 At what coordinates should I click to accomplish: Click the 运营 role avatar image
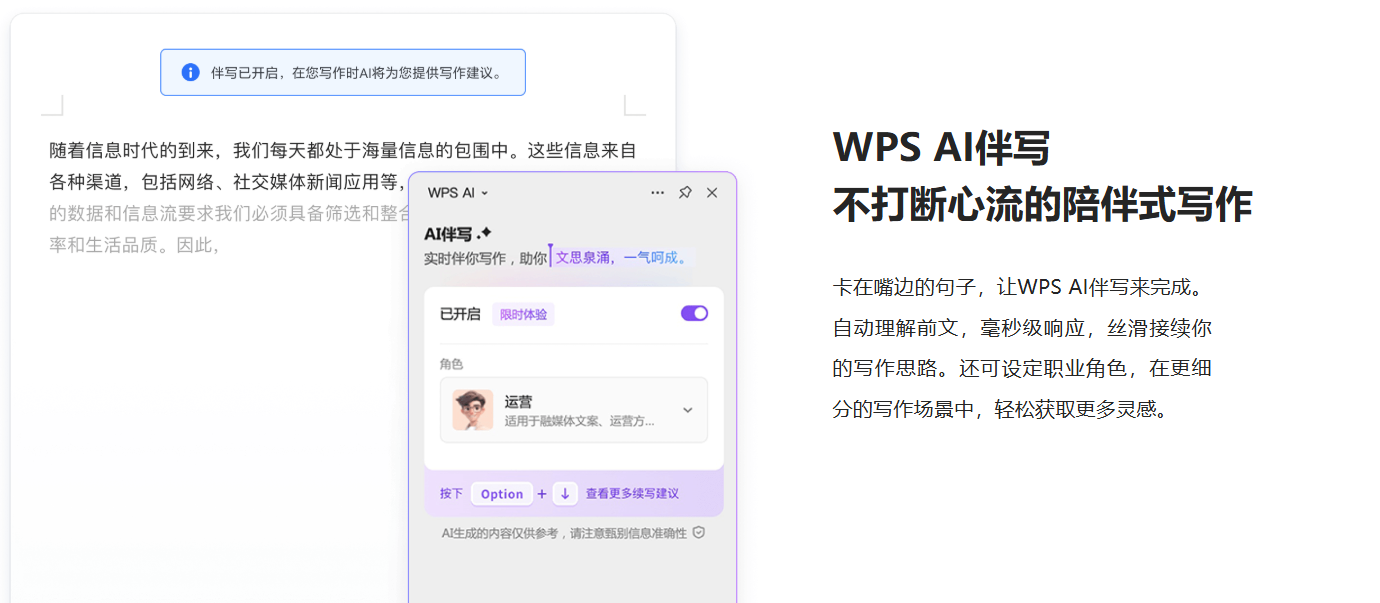472,410
